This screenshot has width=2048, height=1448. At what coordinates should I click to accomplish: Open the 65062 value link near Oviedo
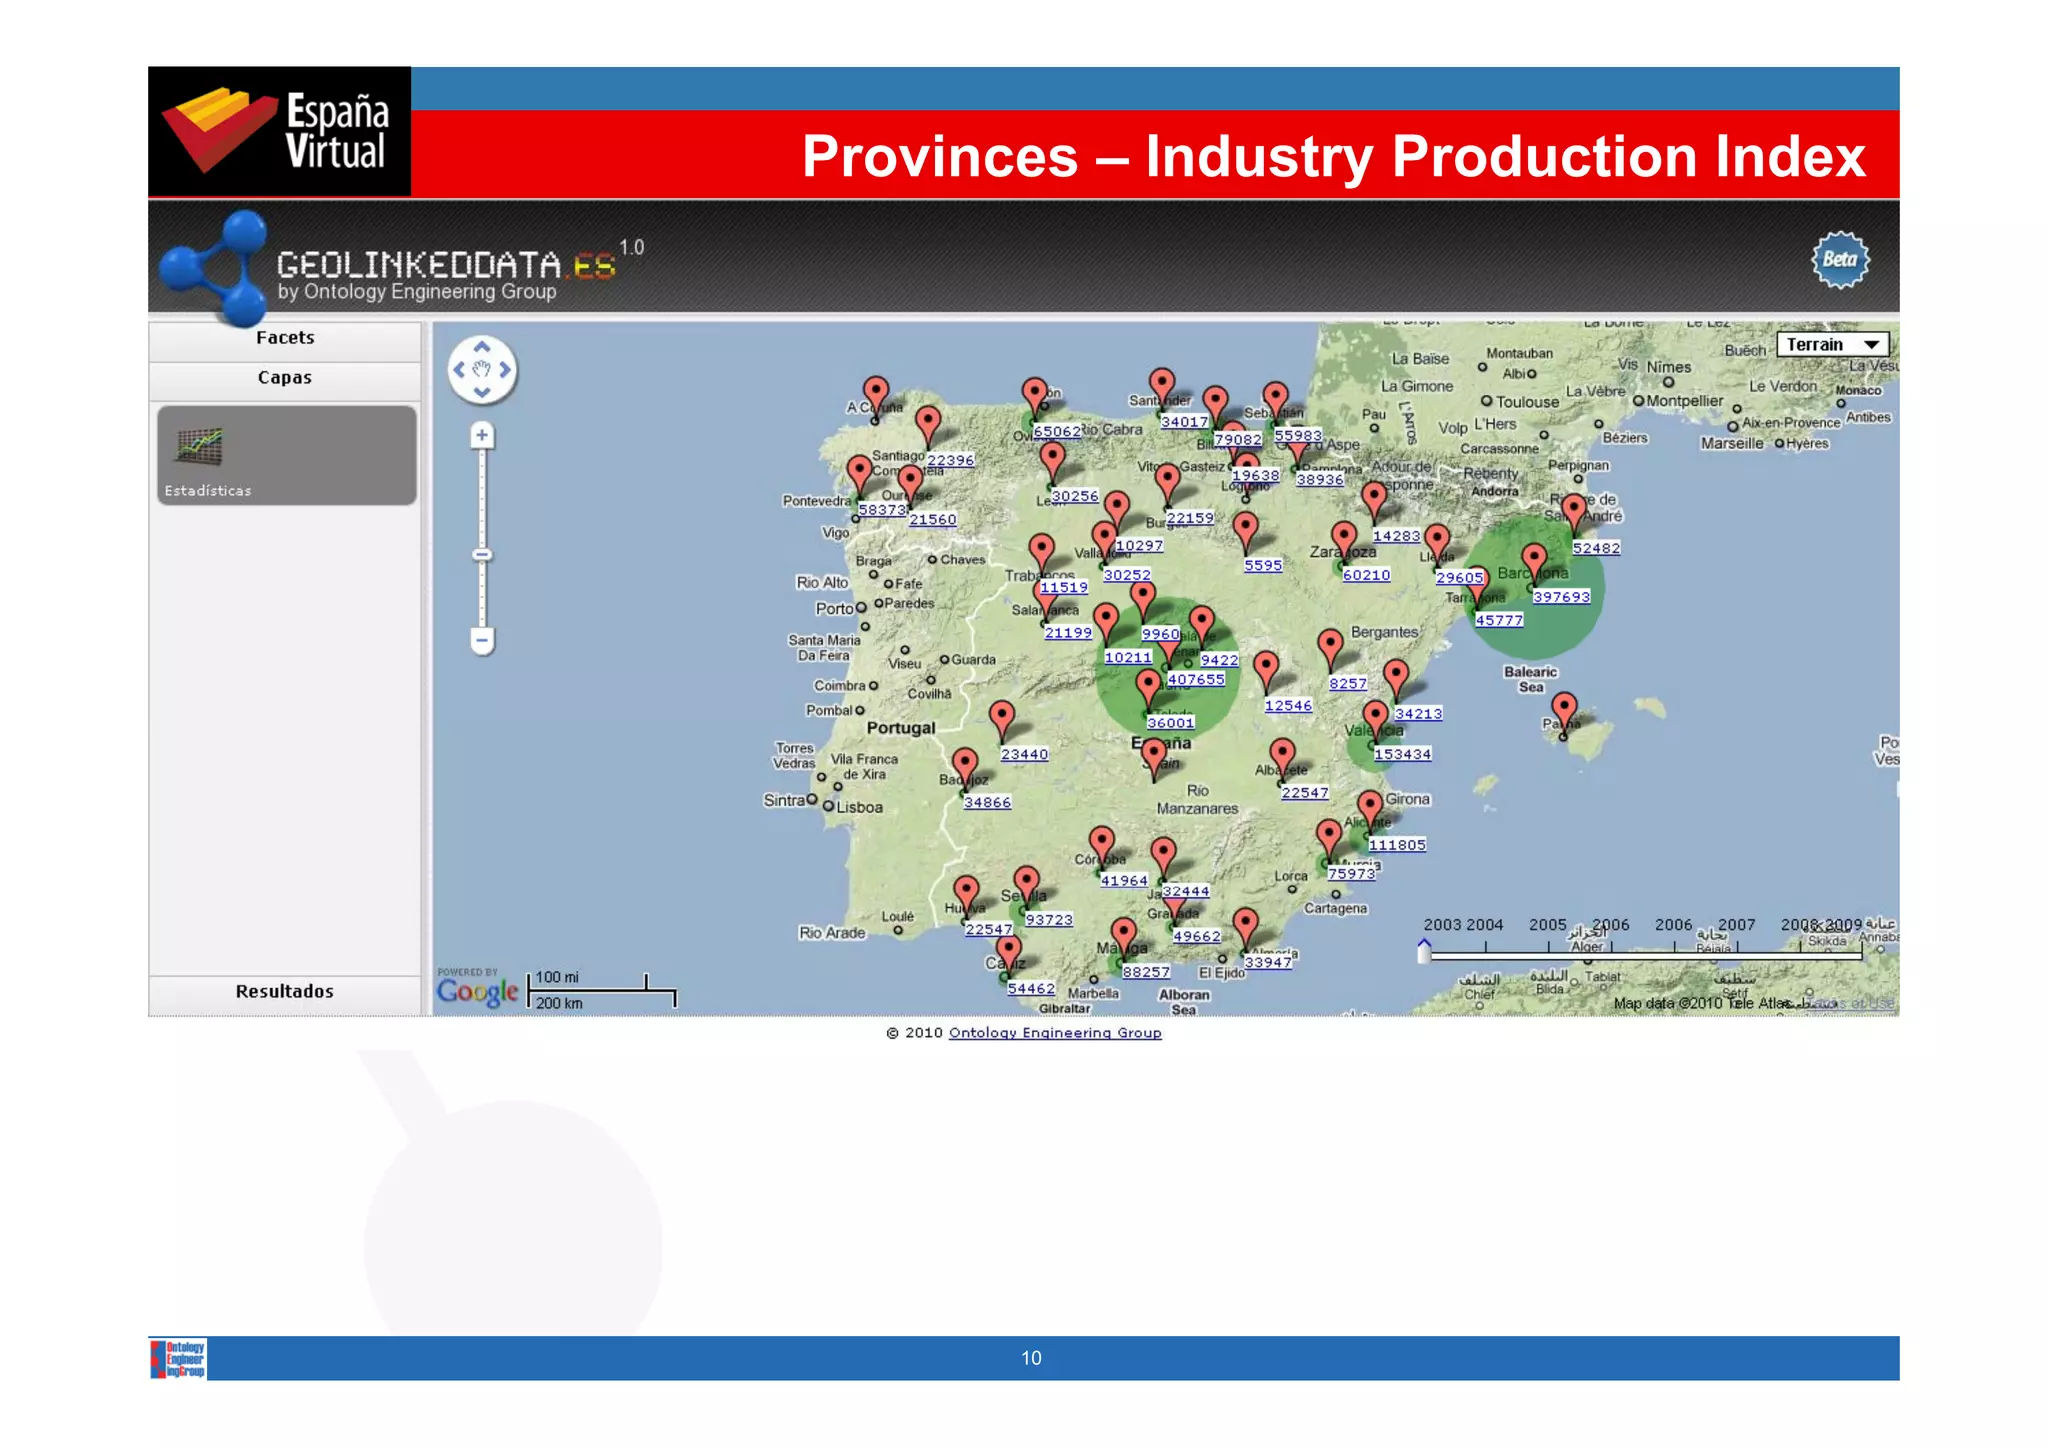pos(1057,432)
